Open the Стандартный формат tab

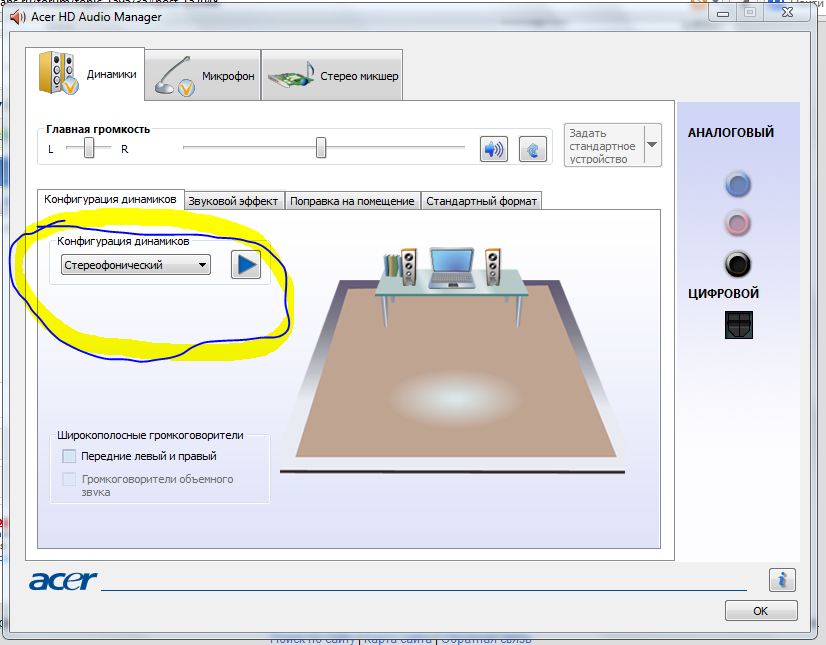(x=481, y=201)
